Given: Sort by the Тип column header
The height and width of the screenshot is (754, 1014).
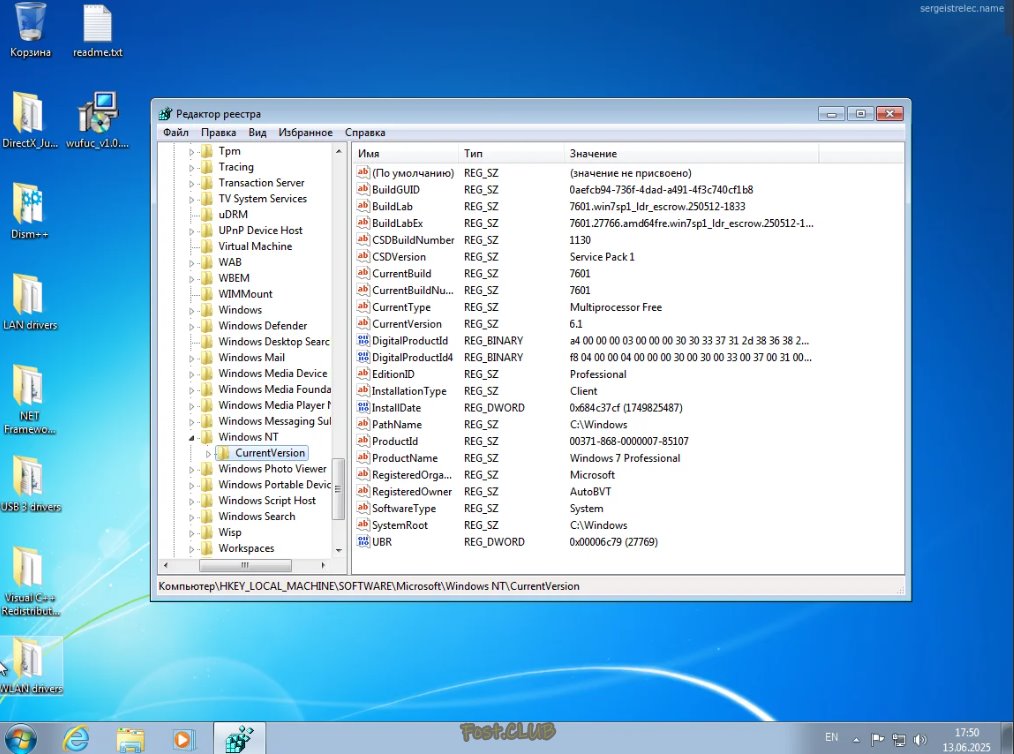Looking at the screenshot, I should [x=512, y=154].
